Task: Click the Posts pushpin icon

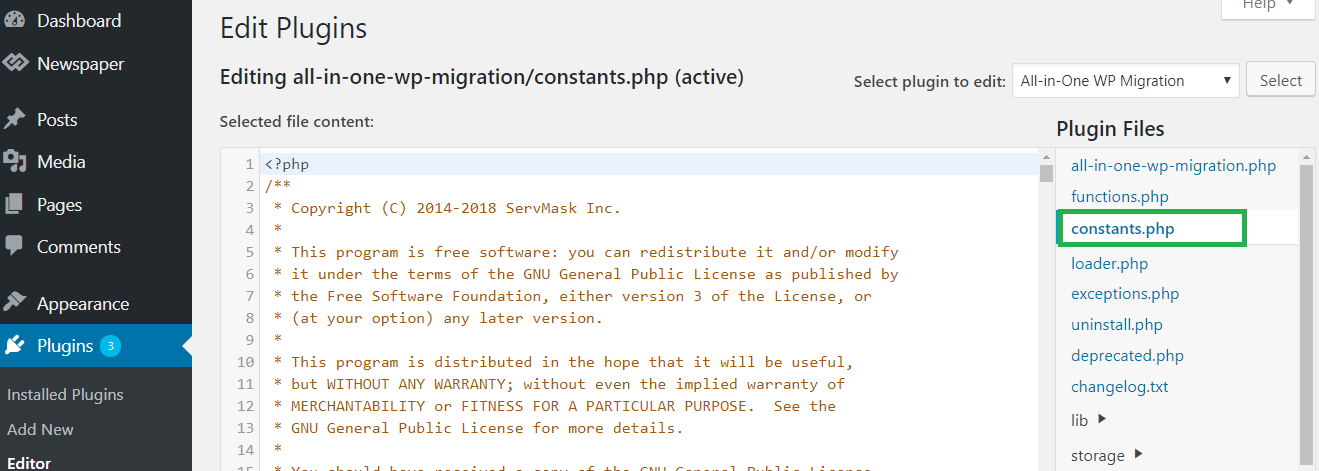Action: click(15, 120)
